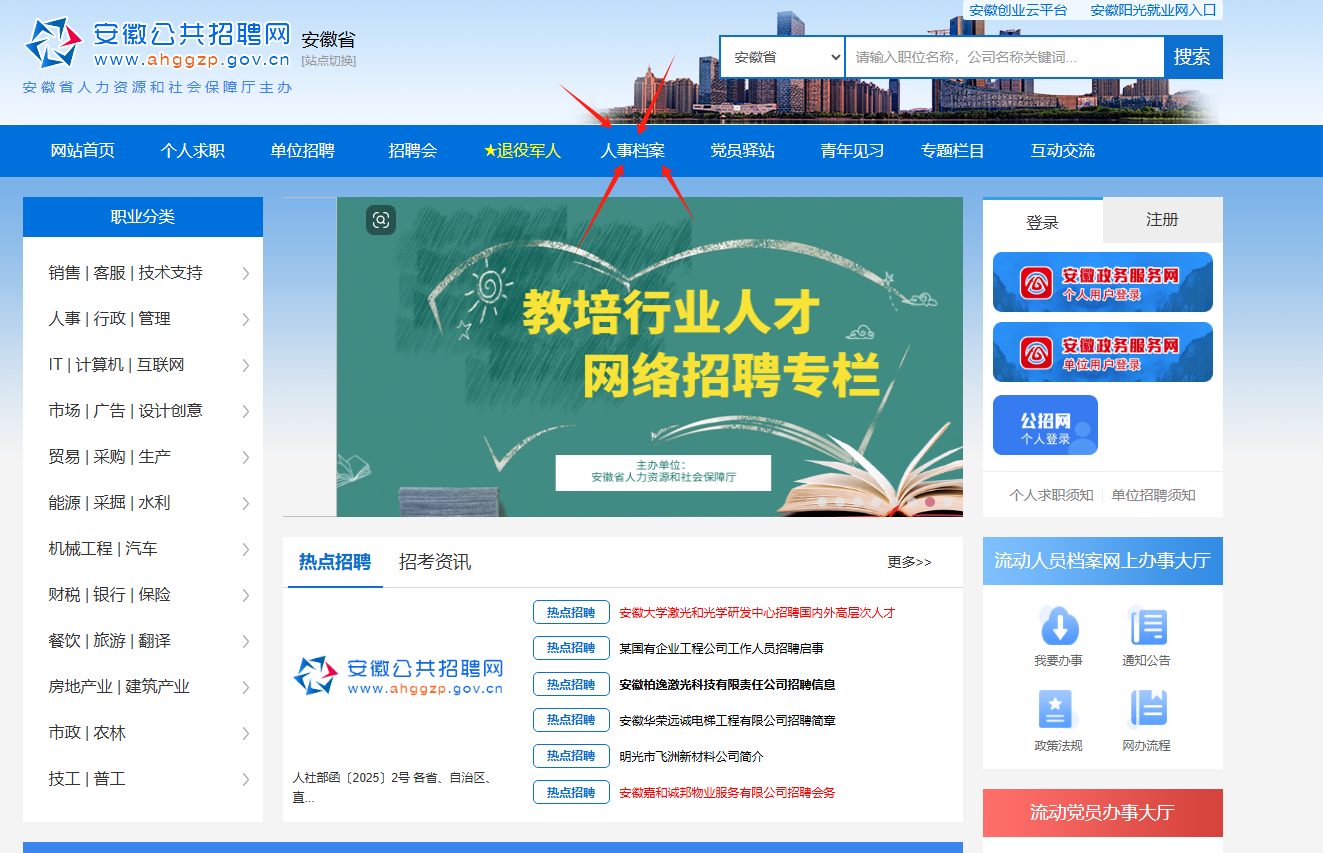The width and height of the screenshot is (1323, 853).
Task: Open 人事档案 navigation item
Action: [x=633, y=151]
